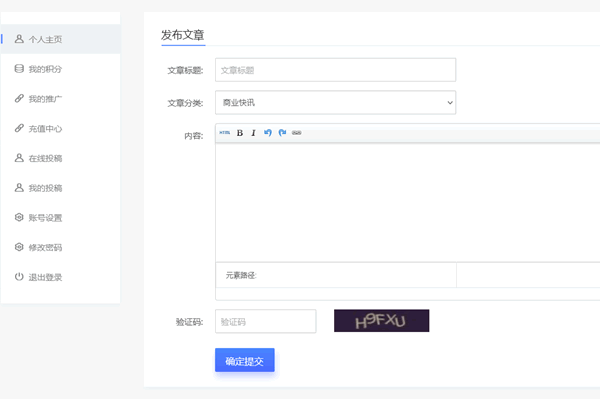Focus the 验证码 input field

point(266,321)
